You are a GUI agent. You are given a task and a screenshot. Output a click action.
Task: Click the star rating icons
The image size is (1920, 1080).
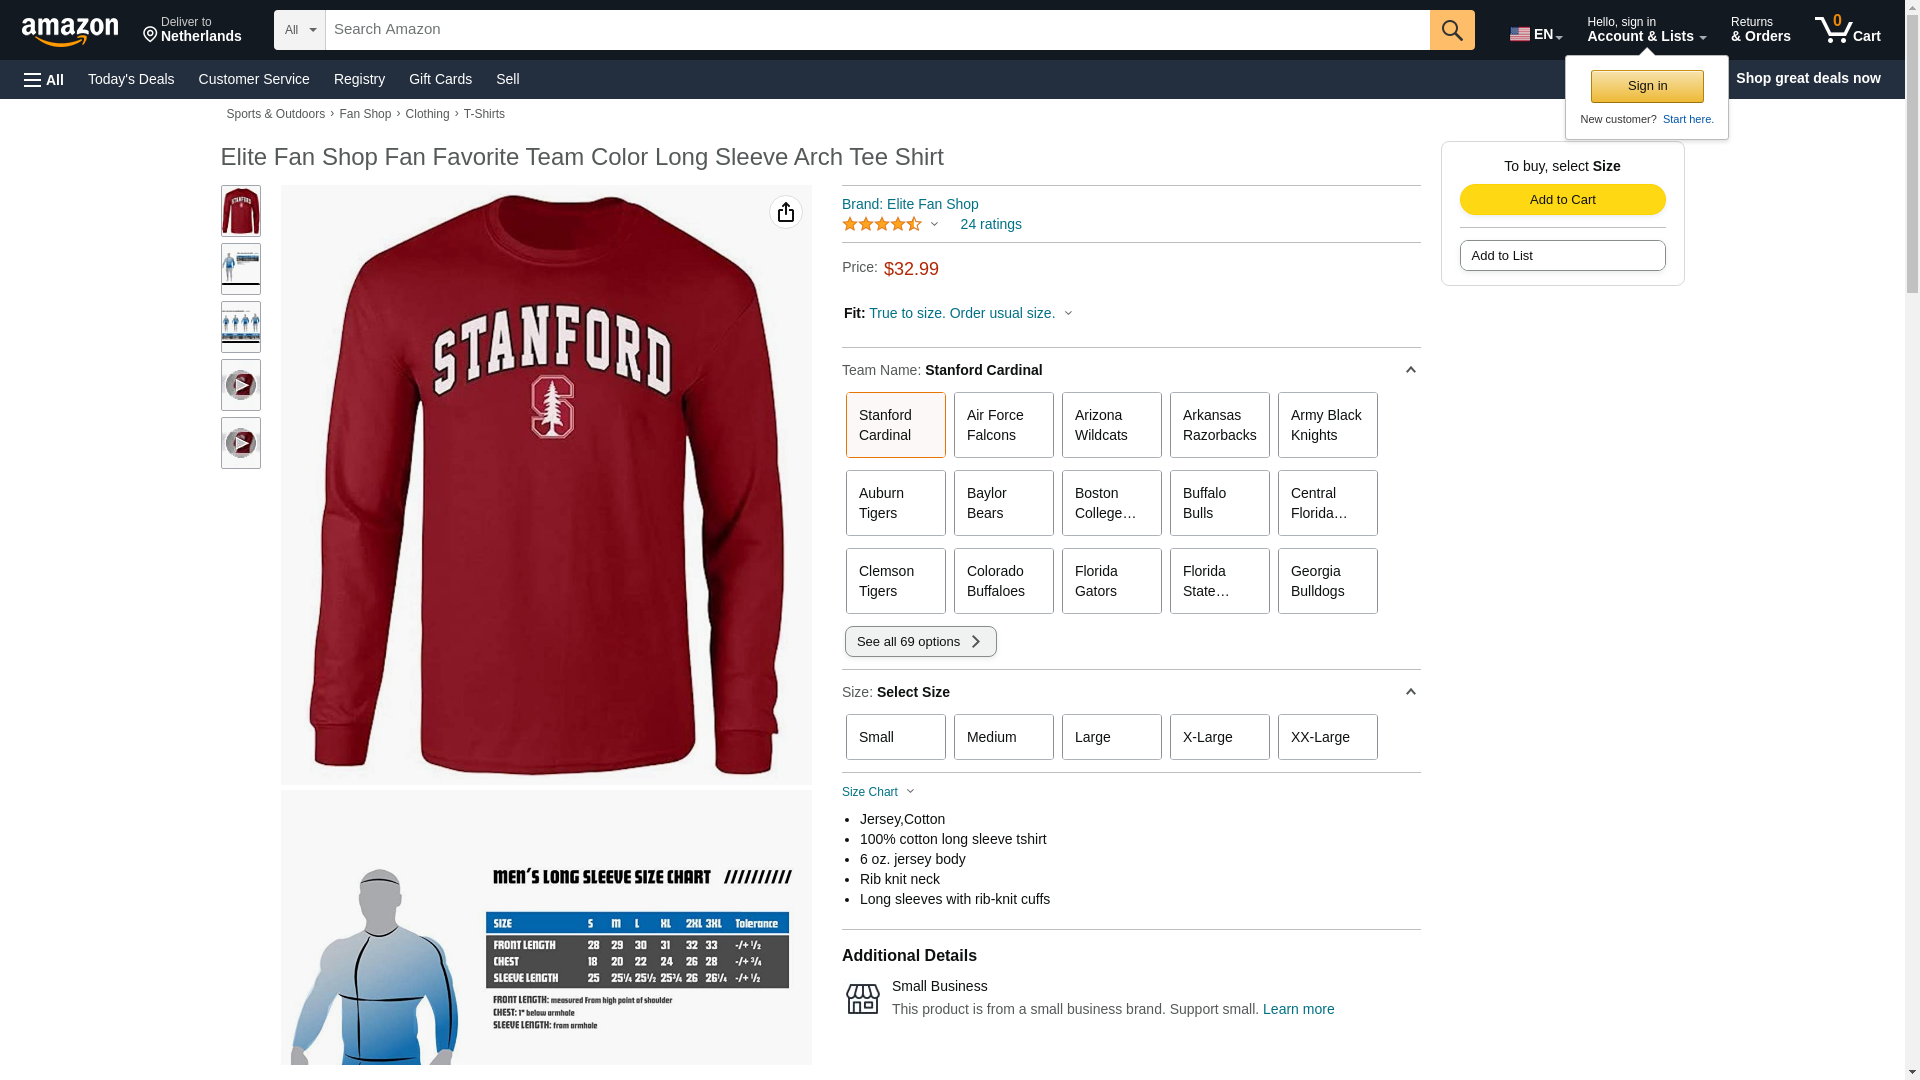882,224
